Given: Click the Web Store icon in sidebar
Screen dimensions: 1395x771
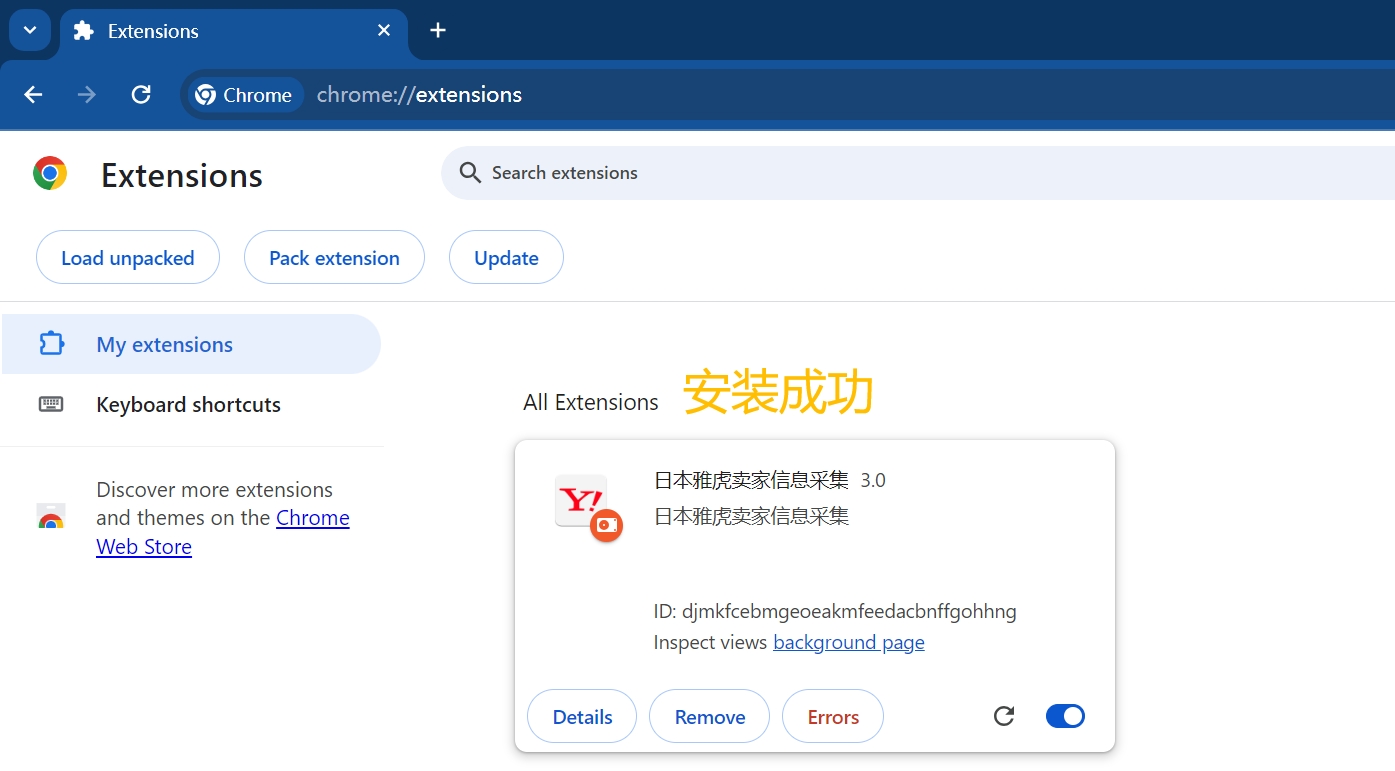Looking at the screenshot, I should coord(51,518).
